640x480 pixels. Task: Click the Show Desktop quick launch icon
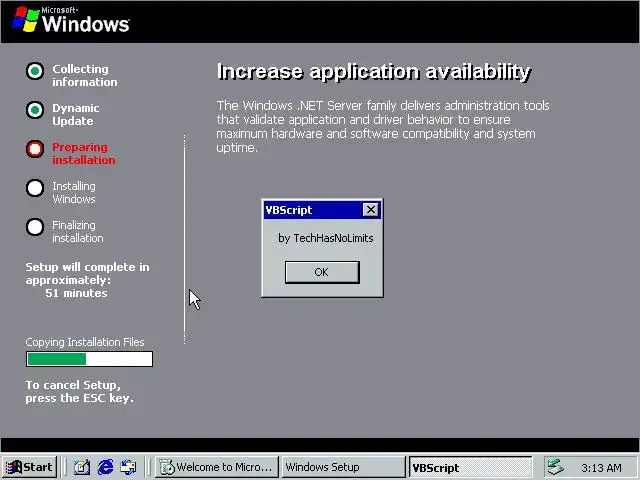click(82, 467)
